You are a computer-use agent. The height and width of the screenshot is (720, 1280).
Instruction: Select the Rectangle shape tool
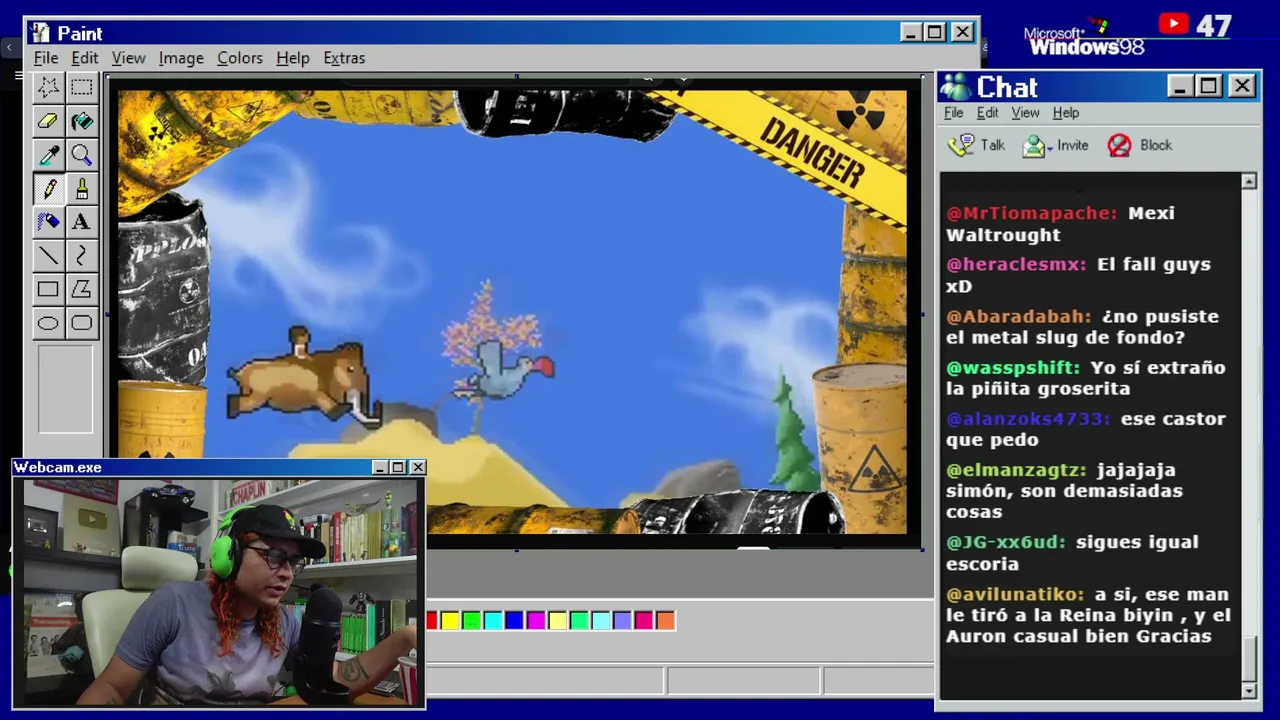[48, 289]
